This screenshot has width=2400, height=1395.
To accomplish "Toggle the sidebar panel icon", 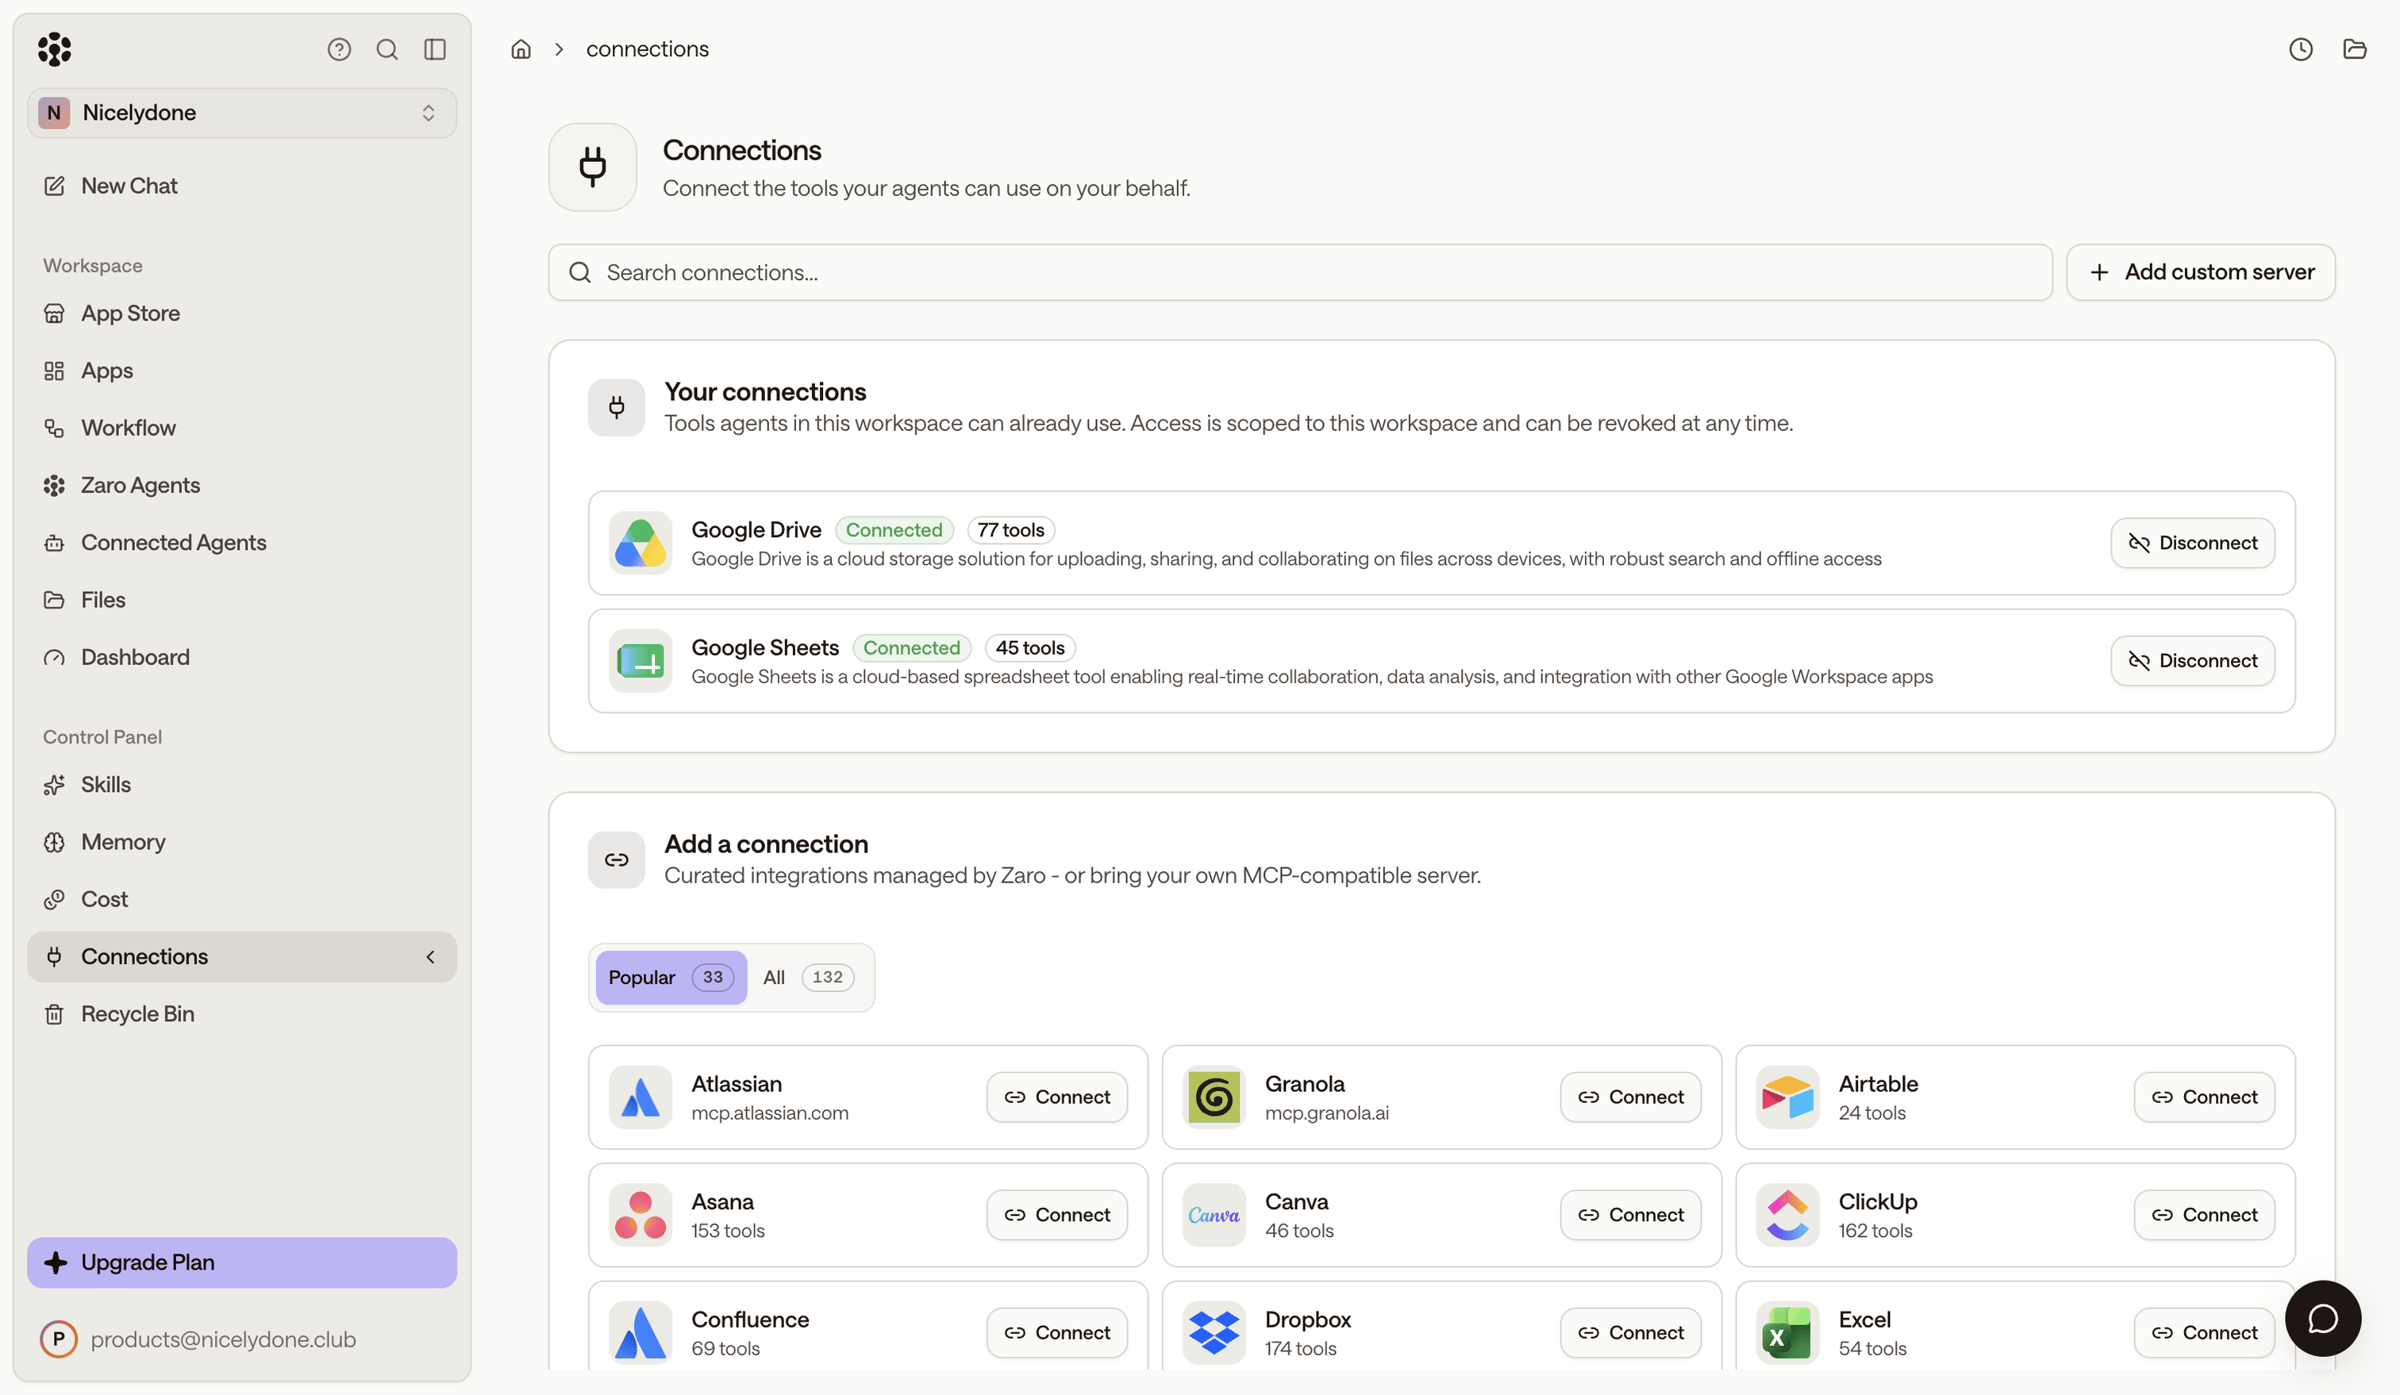I will click(x=435, y=49).
